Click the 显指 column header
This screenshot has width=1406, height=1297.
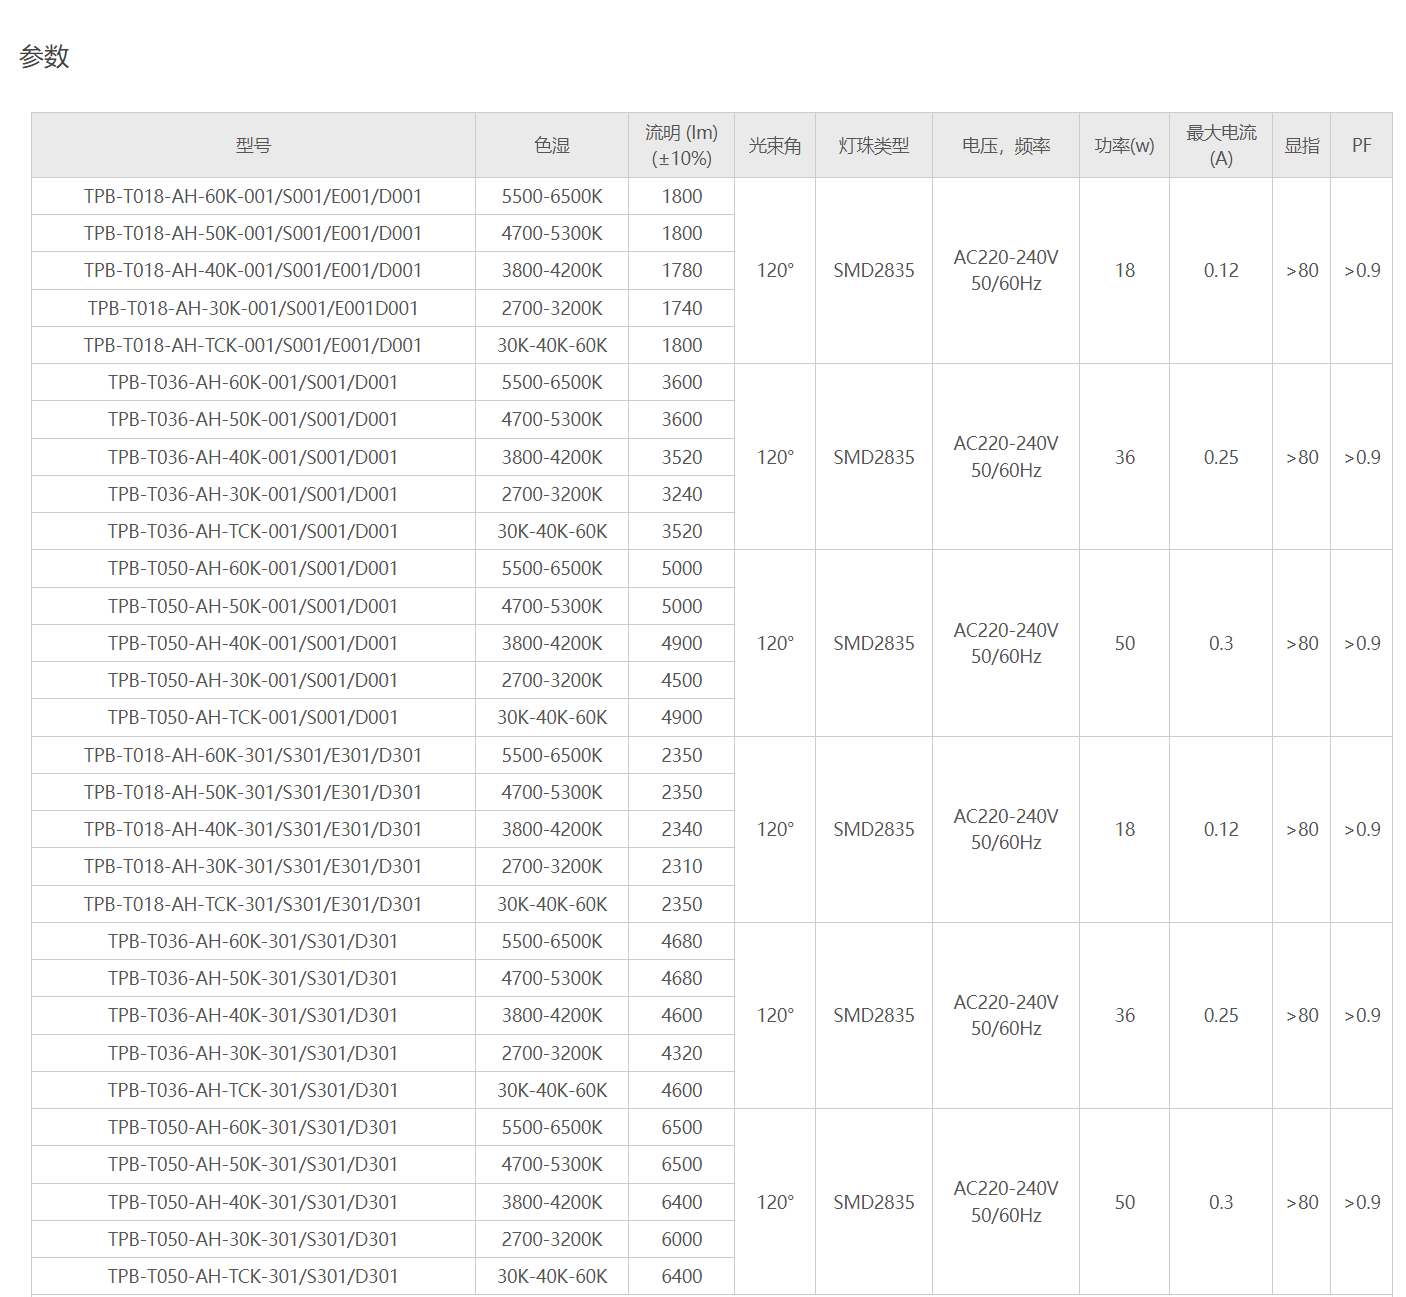coord(1302,146)
